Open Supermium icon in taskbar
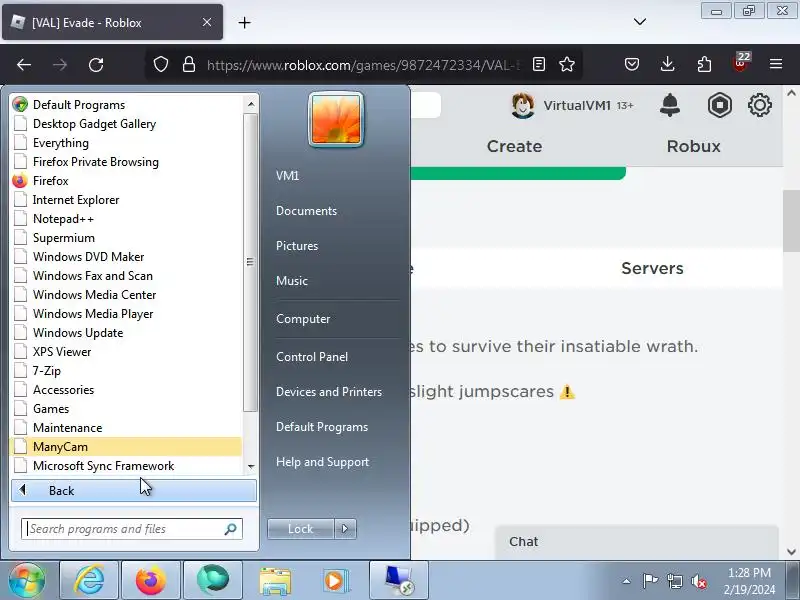This screenshot has width=800, height=600. [213, 580]
